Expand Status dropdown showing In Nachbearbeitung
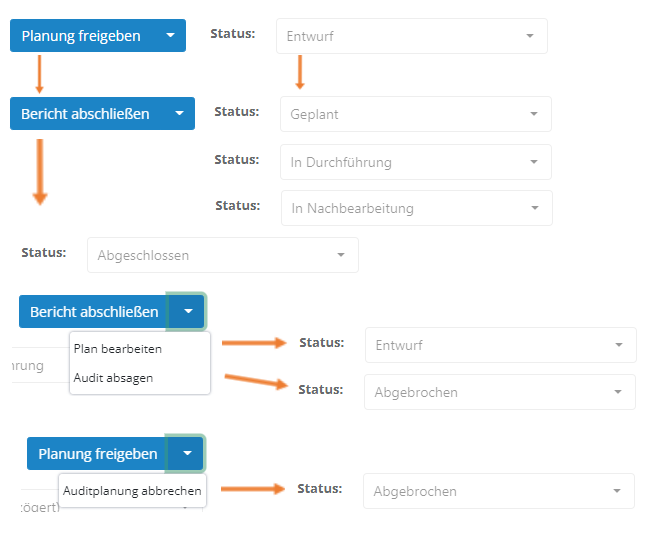659x540 pixels. click(416, 208)
